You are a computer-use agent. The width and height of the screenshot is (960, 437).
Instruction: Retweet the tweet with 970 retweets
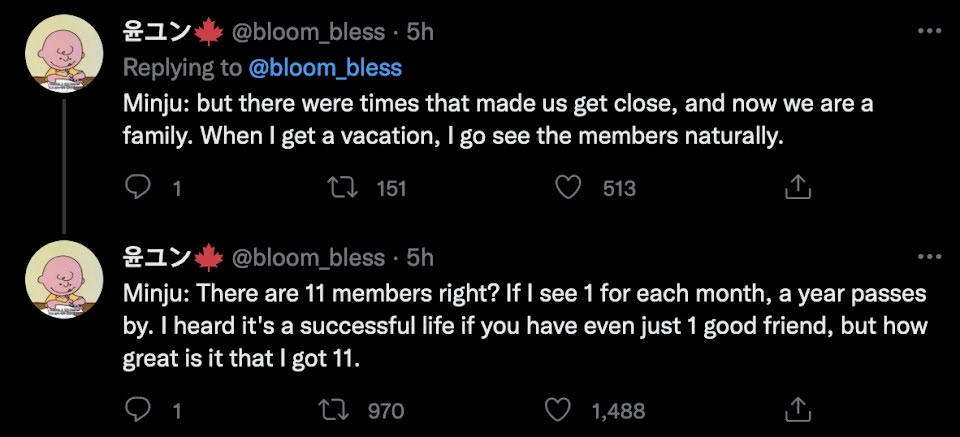click(x=351, y=410)
